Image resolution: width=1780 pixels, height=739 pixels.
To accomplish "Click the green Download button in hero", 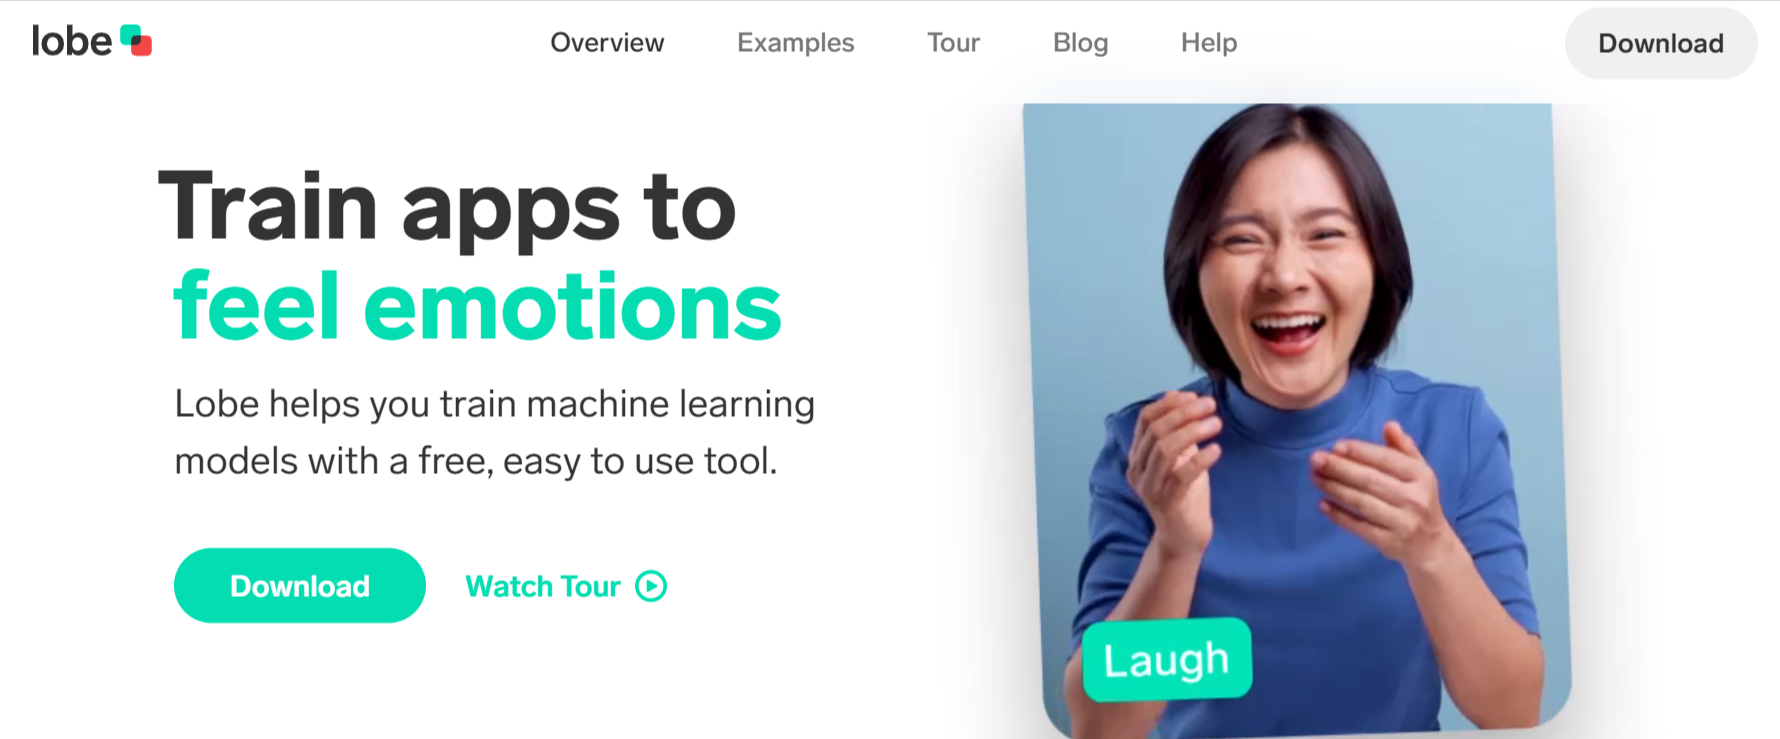I will click(300, 586).
